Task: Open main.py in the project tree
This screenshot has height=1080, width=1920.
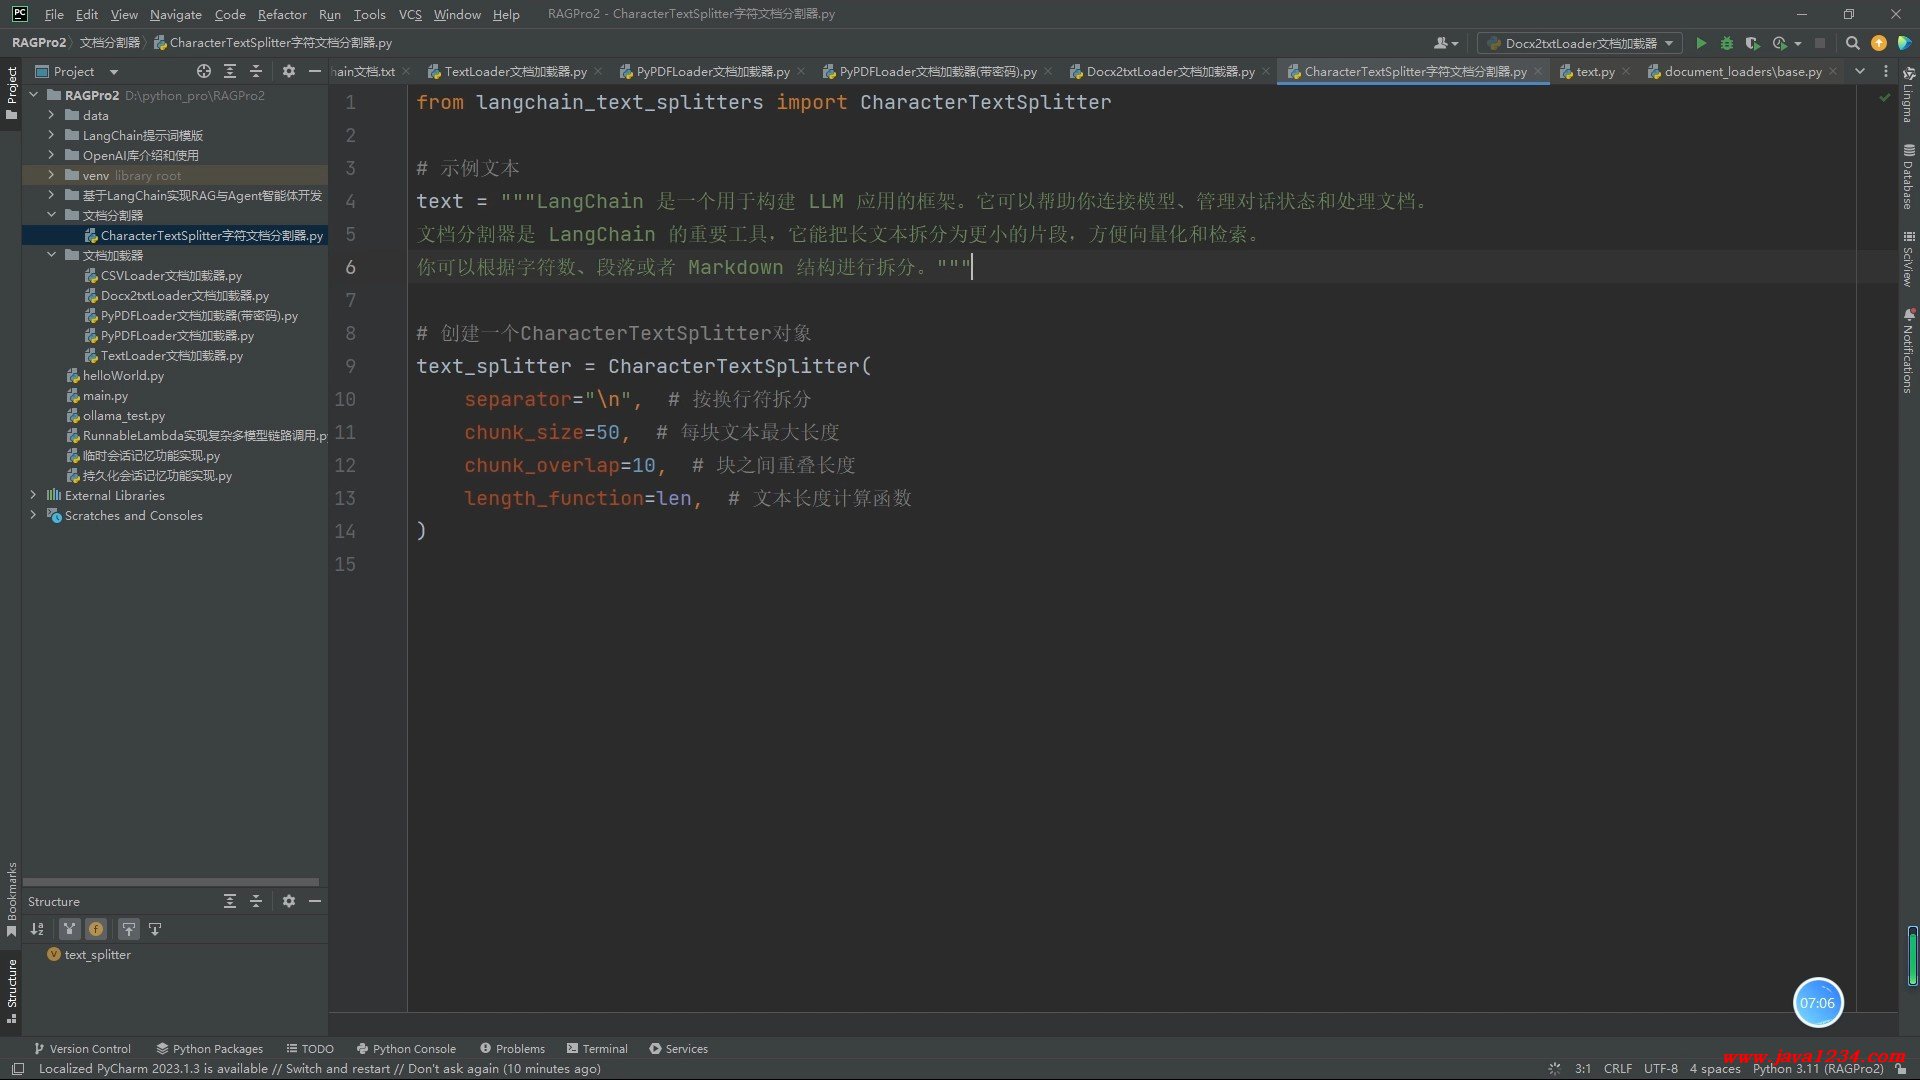Action: pyautogui.click(x=105, y=395)
